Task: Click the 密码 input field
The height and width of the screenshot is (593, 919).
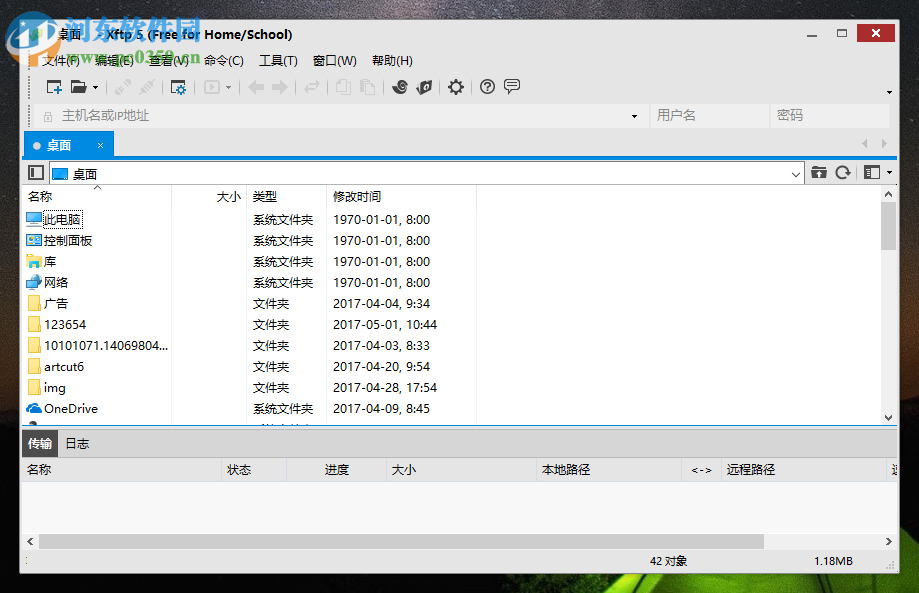Action: pos(830,116)
